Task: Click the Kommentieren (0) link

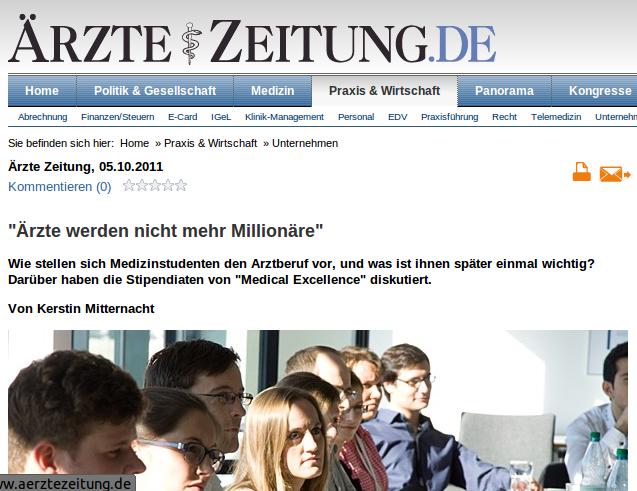Action: (x=60, y=187)
